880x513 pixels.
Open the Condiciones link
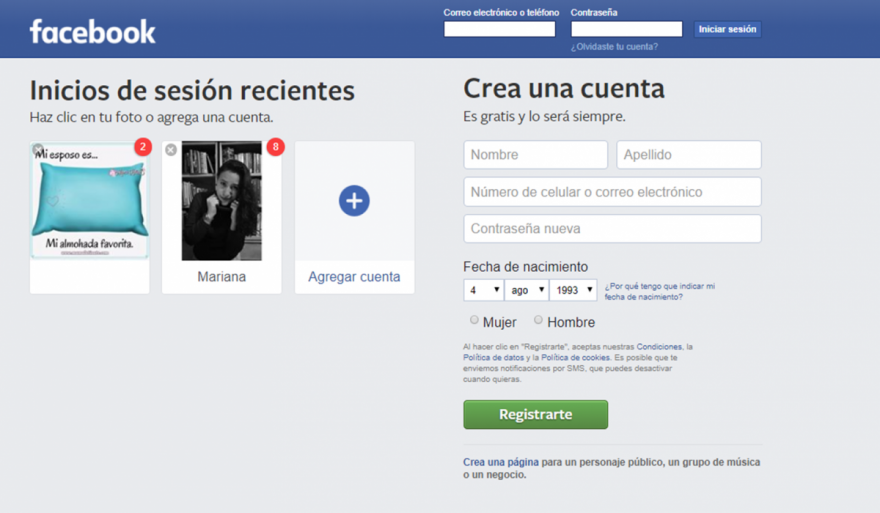tap(659, 347)
